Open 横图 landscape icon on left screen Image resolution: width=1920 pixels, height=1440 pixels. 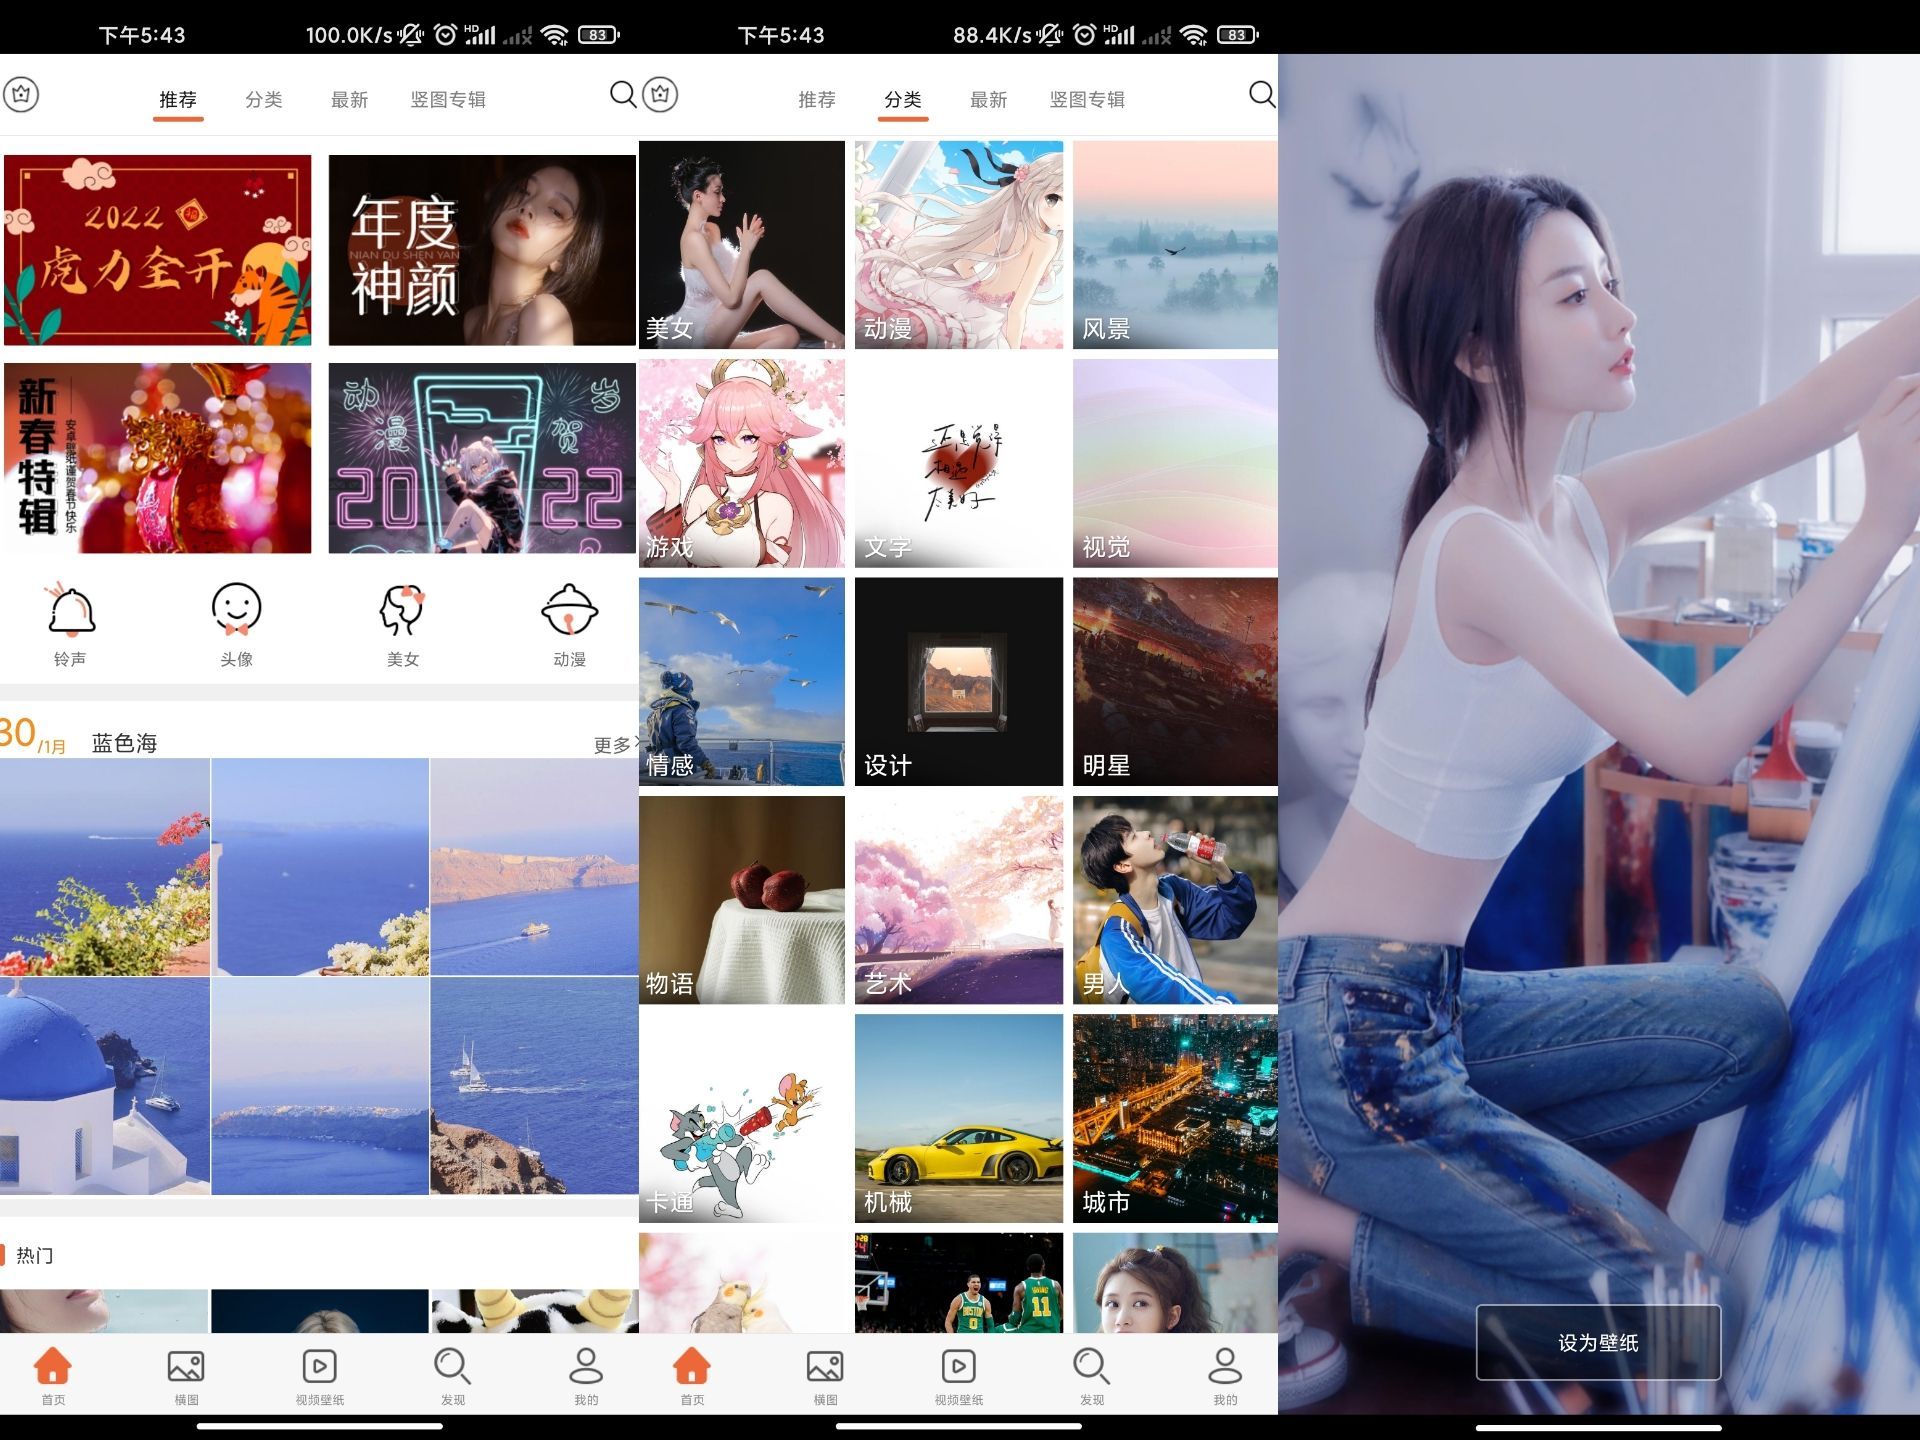coord(186,1376)
